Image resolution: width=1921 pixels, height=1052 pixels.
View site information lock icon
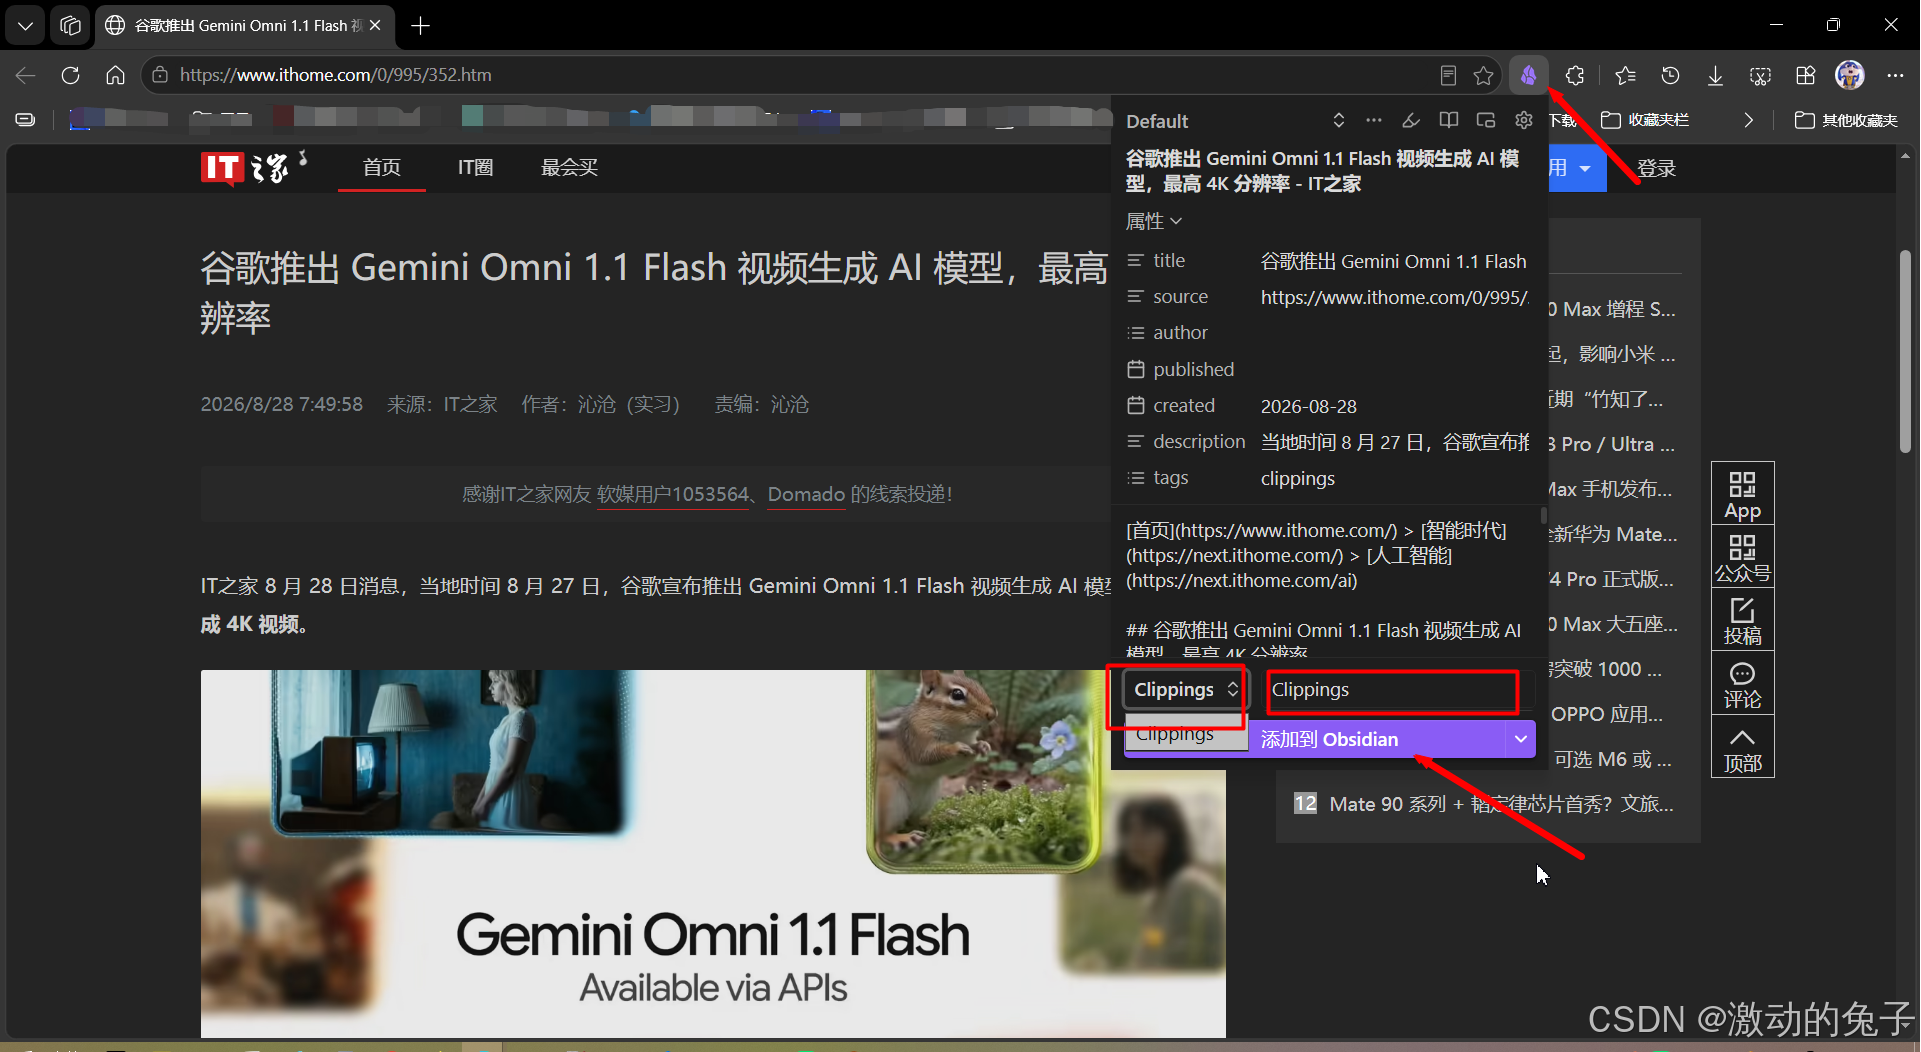160,75
